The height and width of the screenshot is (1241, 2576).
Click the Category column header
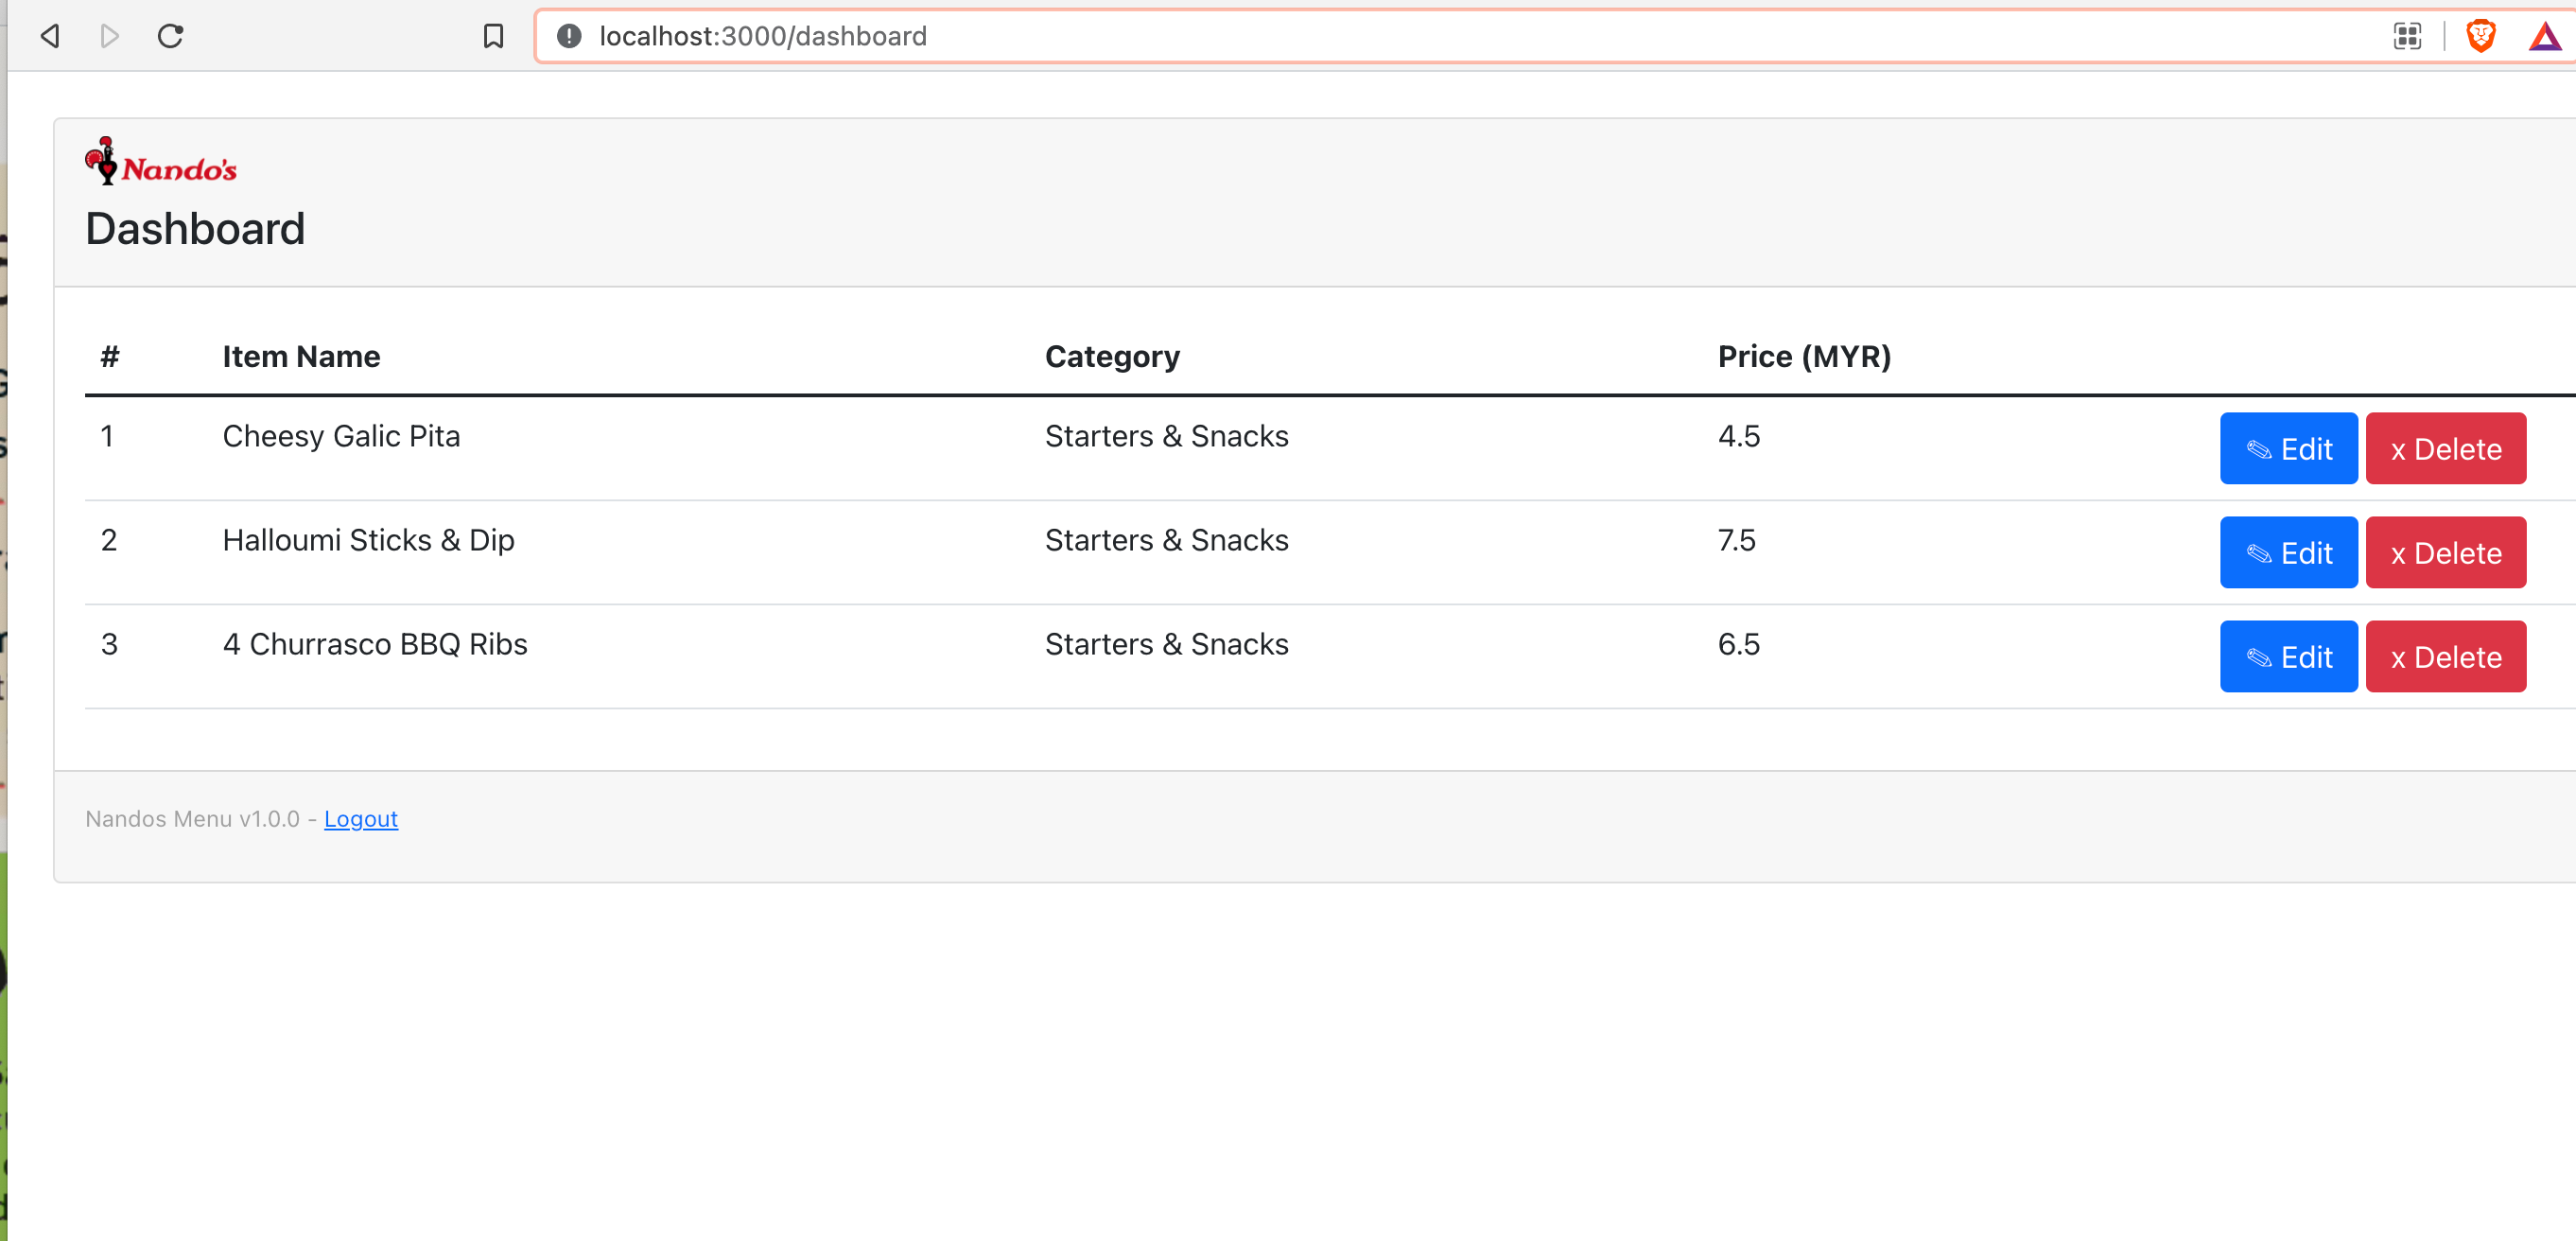(1112, 357)
